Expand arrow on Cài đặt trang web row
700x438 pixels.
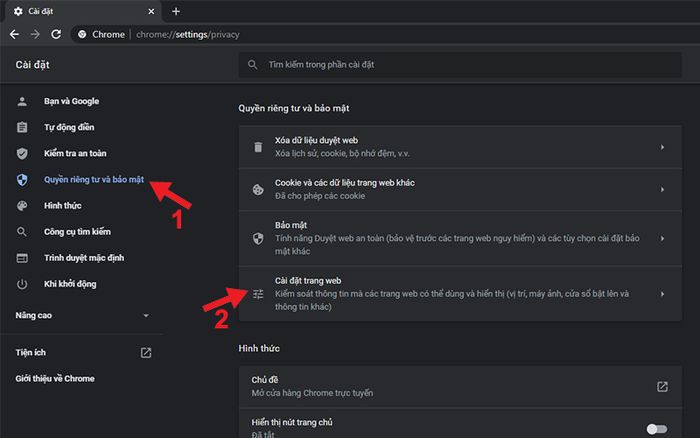[662, 294]
